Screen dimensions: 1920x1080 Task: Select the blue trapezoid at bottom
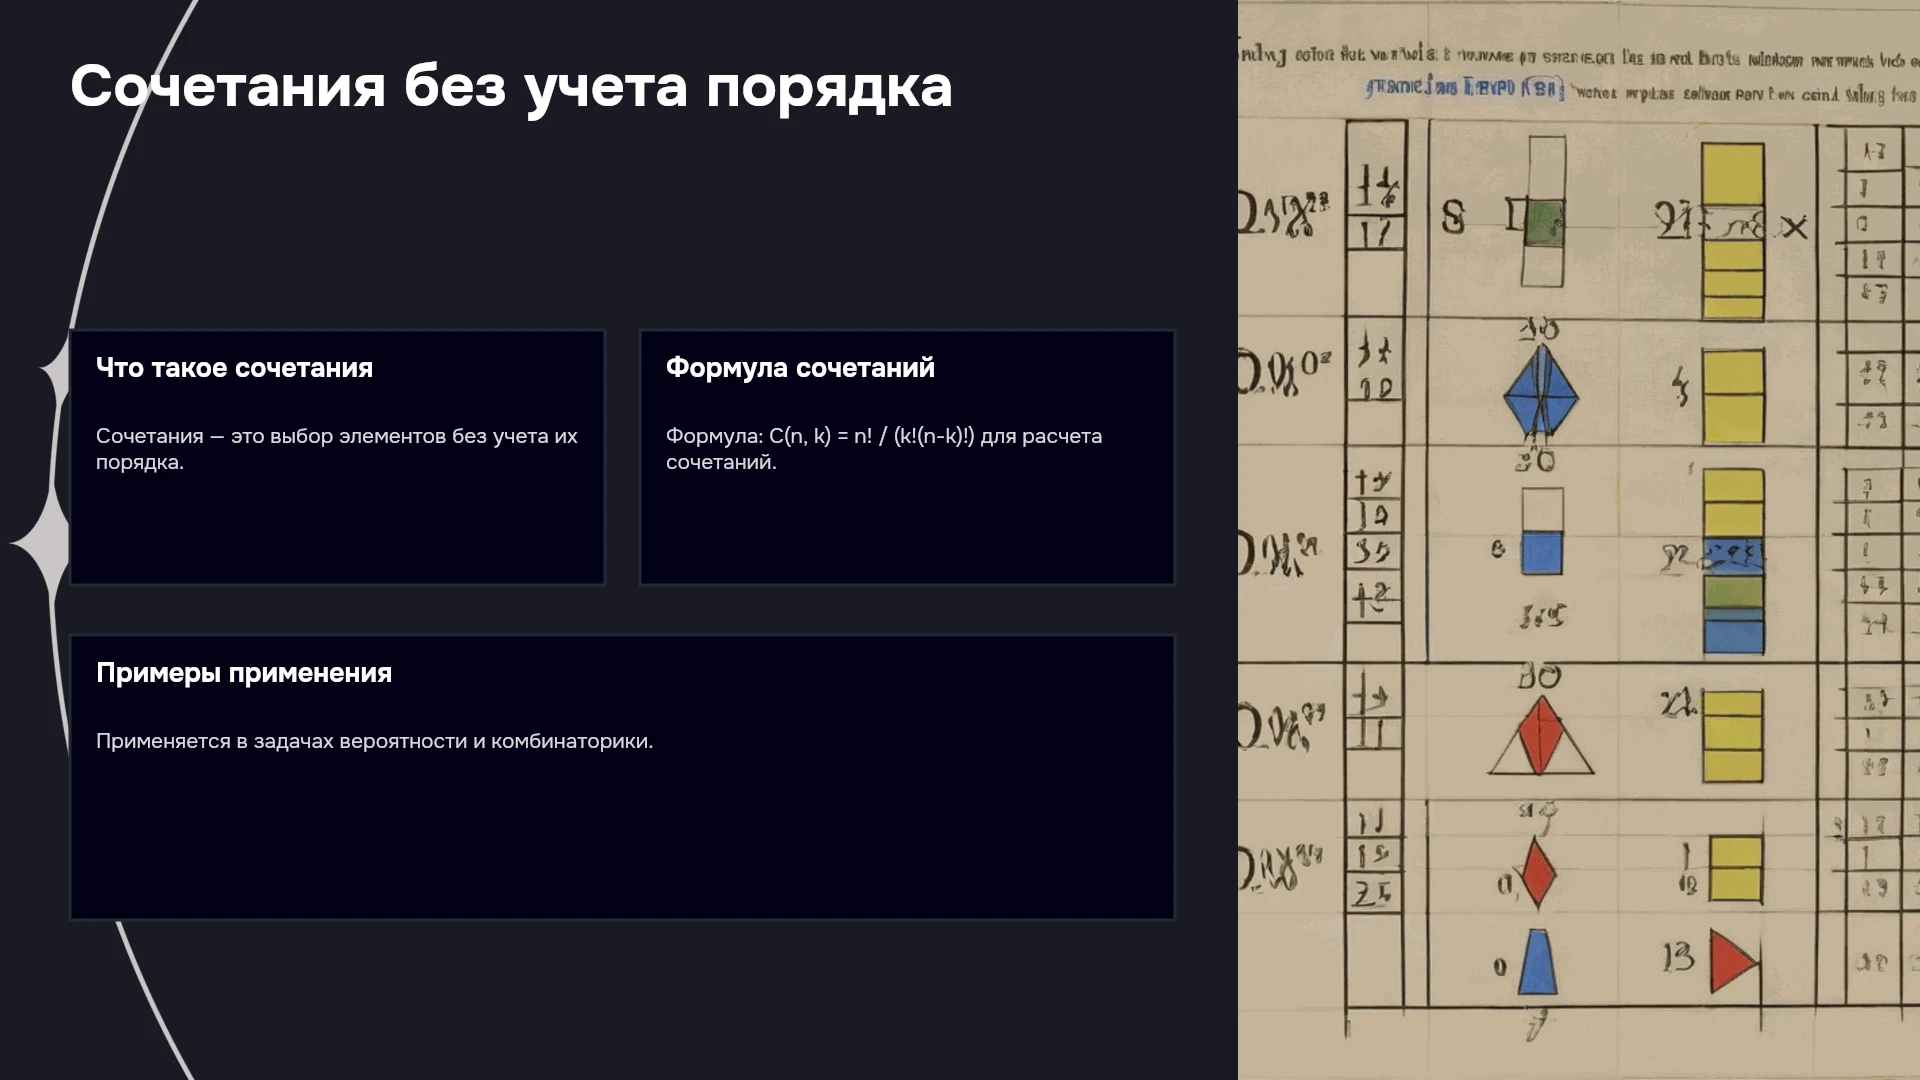[1538, 962]
